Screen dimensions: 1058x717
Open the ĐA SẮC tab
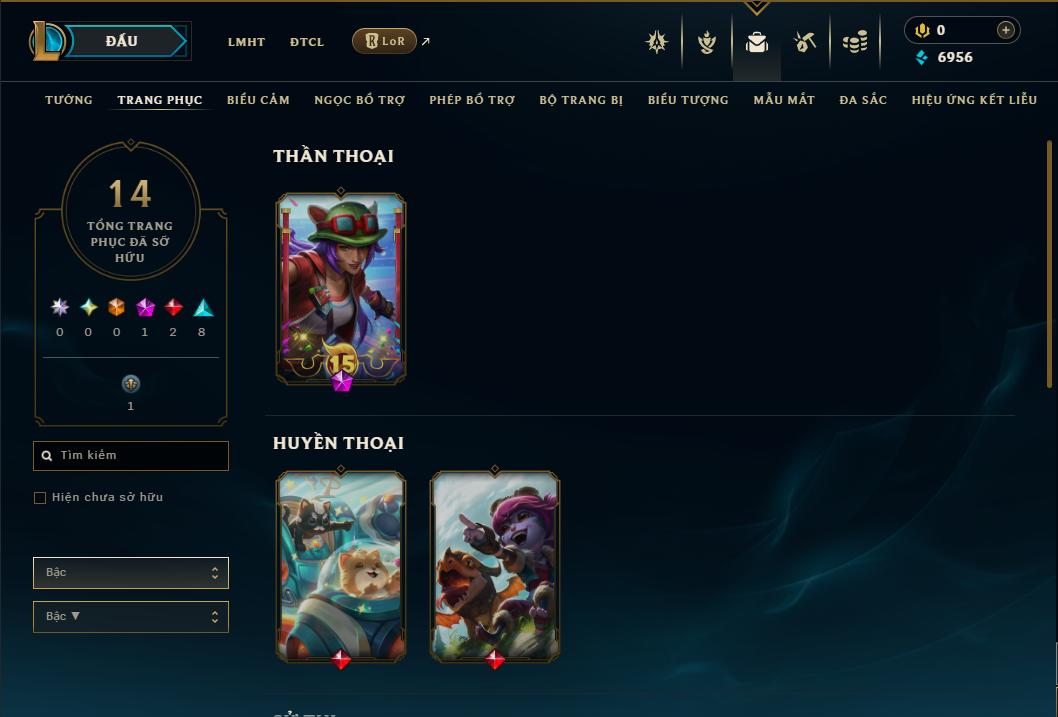[x=863, y=100]
